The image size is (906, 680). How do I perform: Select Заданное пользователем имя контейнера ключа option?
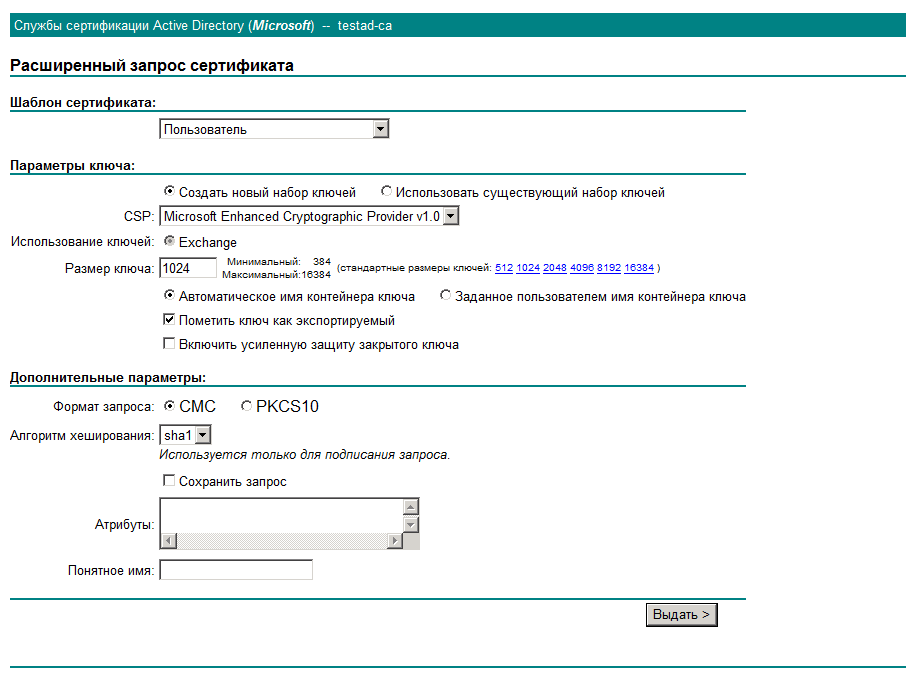[445, 295]
